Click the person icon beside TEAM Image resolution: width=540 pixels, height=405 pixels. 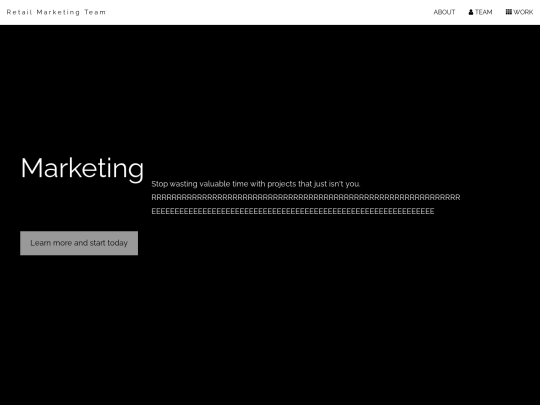471,12
